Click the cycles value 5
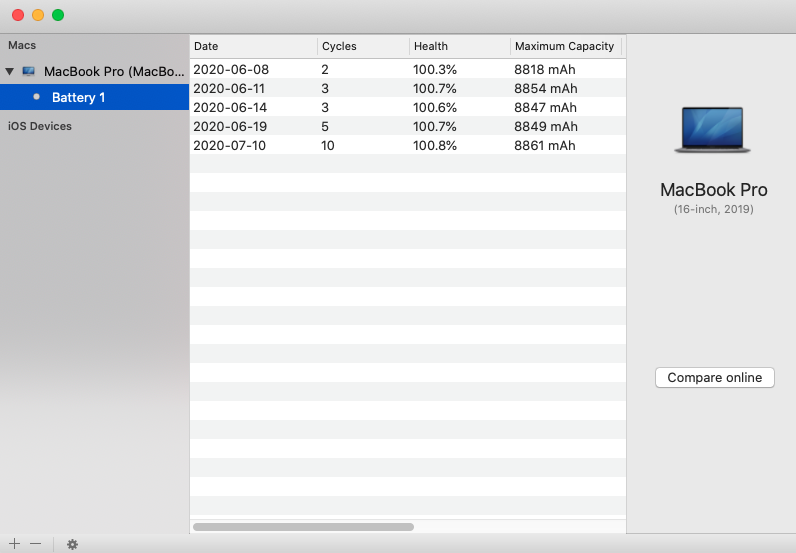This screenshot has width=796, height=553. pyautogui.click(x=325, y=126)
